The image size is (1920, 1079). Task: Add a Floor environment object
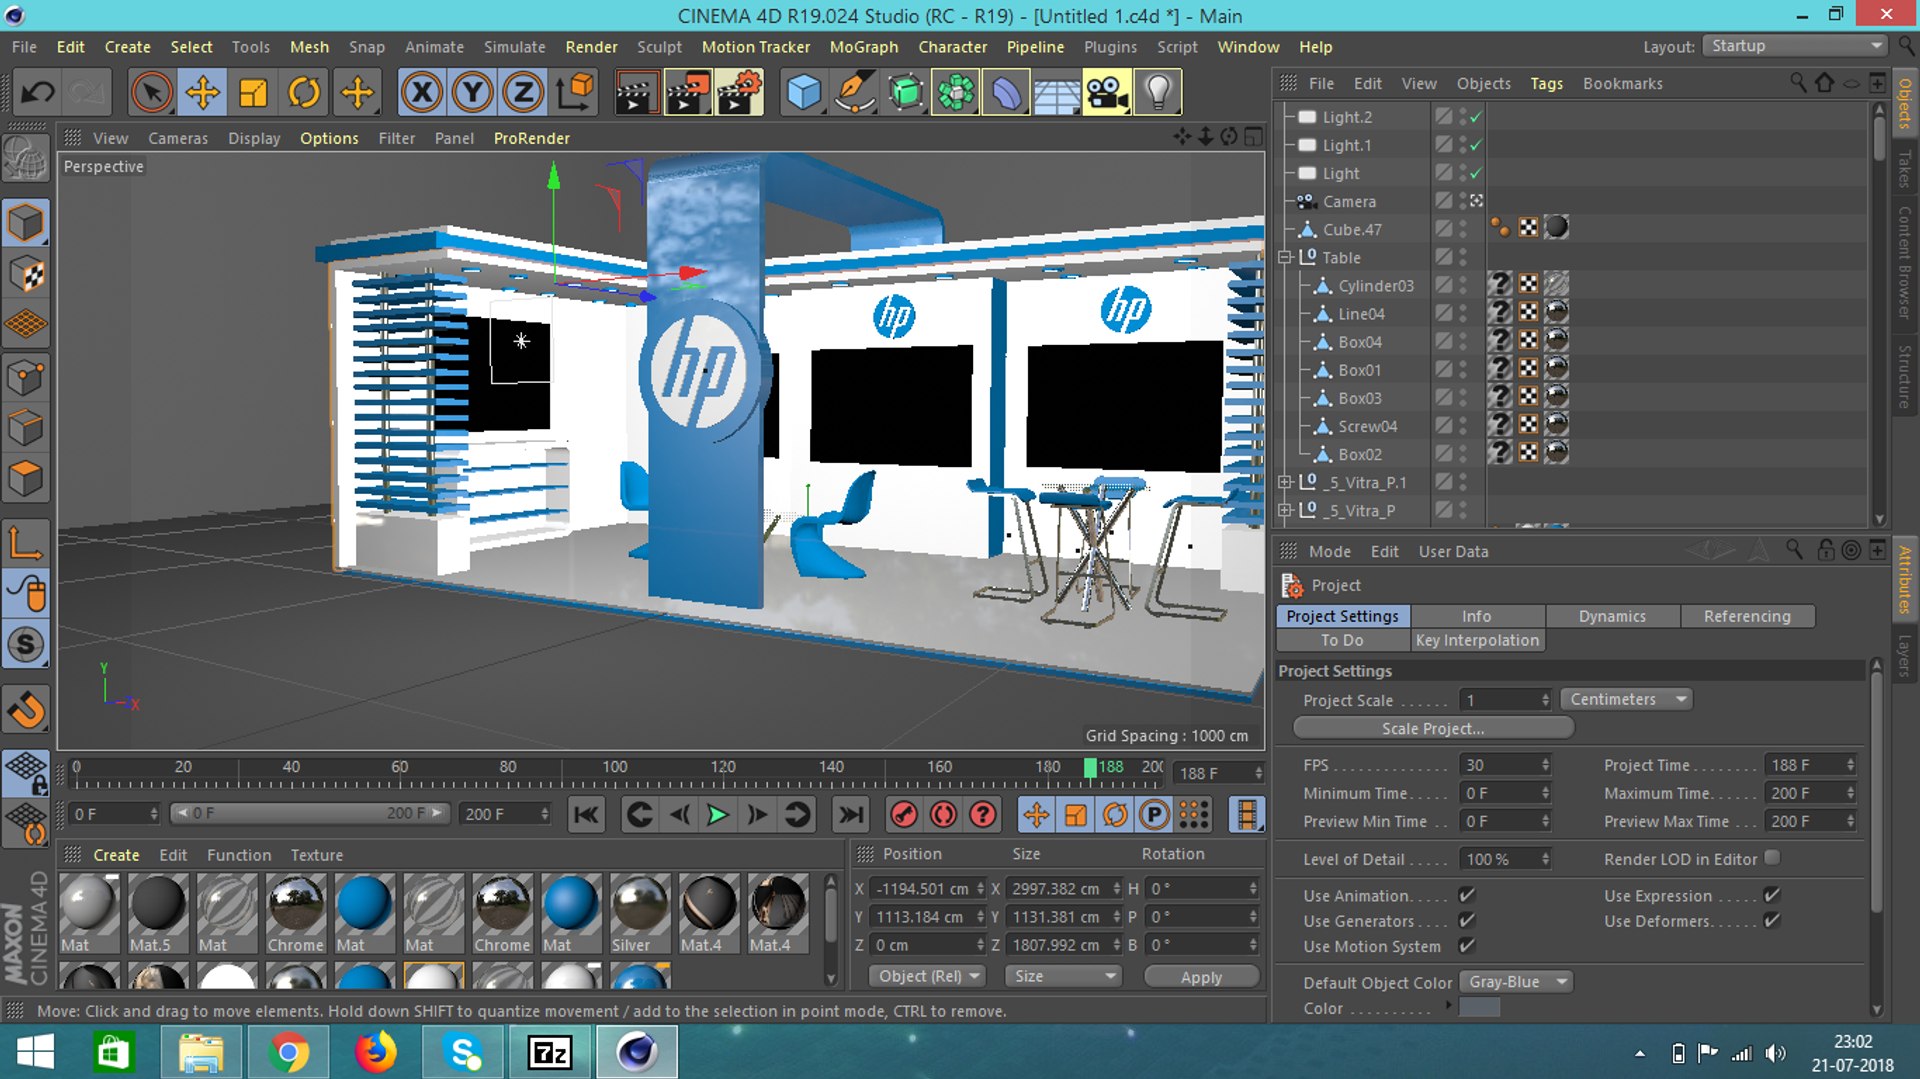(1057, 92)
